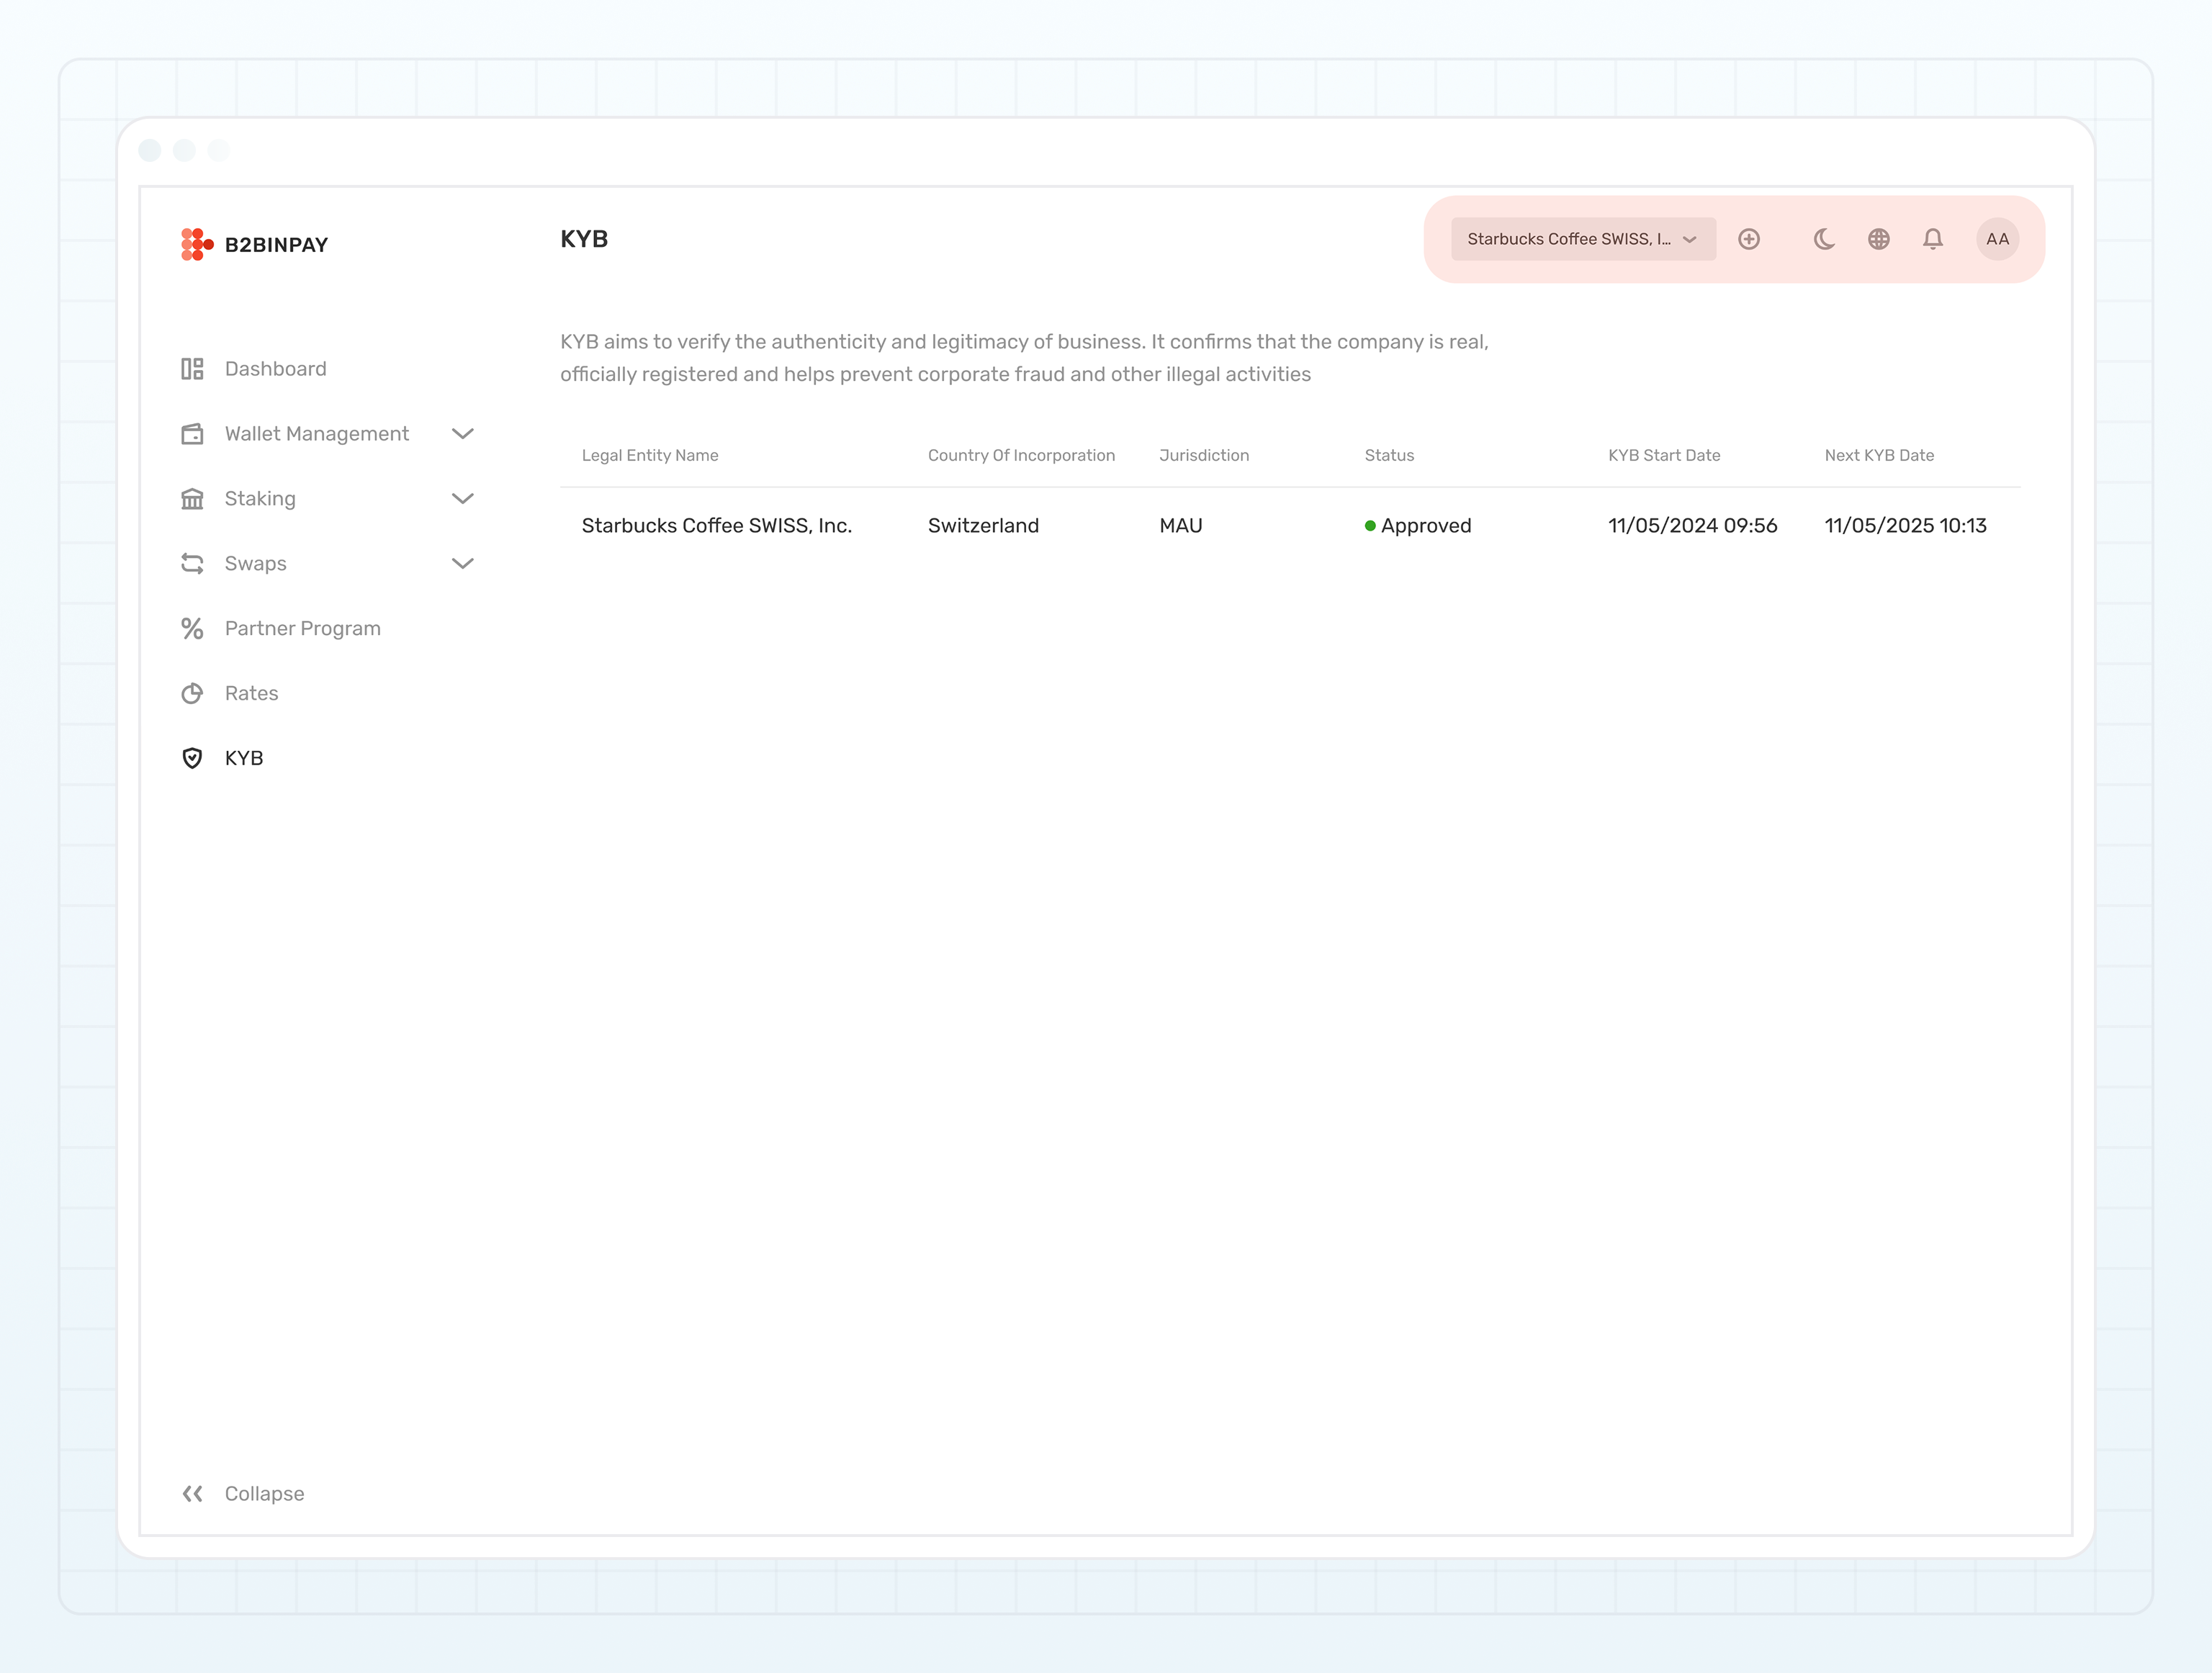The width and height of the screenshot is (2212, 1673).
Task: Expand Swaps submenu chevron
Action: pyautogui.click(x=462, y=563)
